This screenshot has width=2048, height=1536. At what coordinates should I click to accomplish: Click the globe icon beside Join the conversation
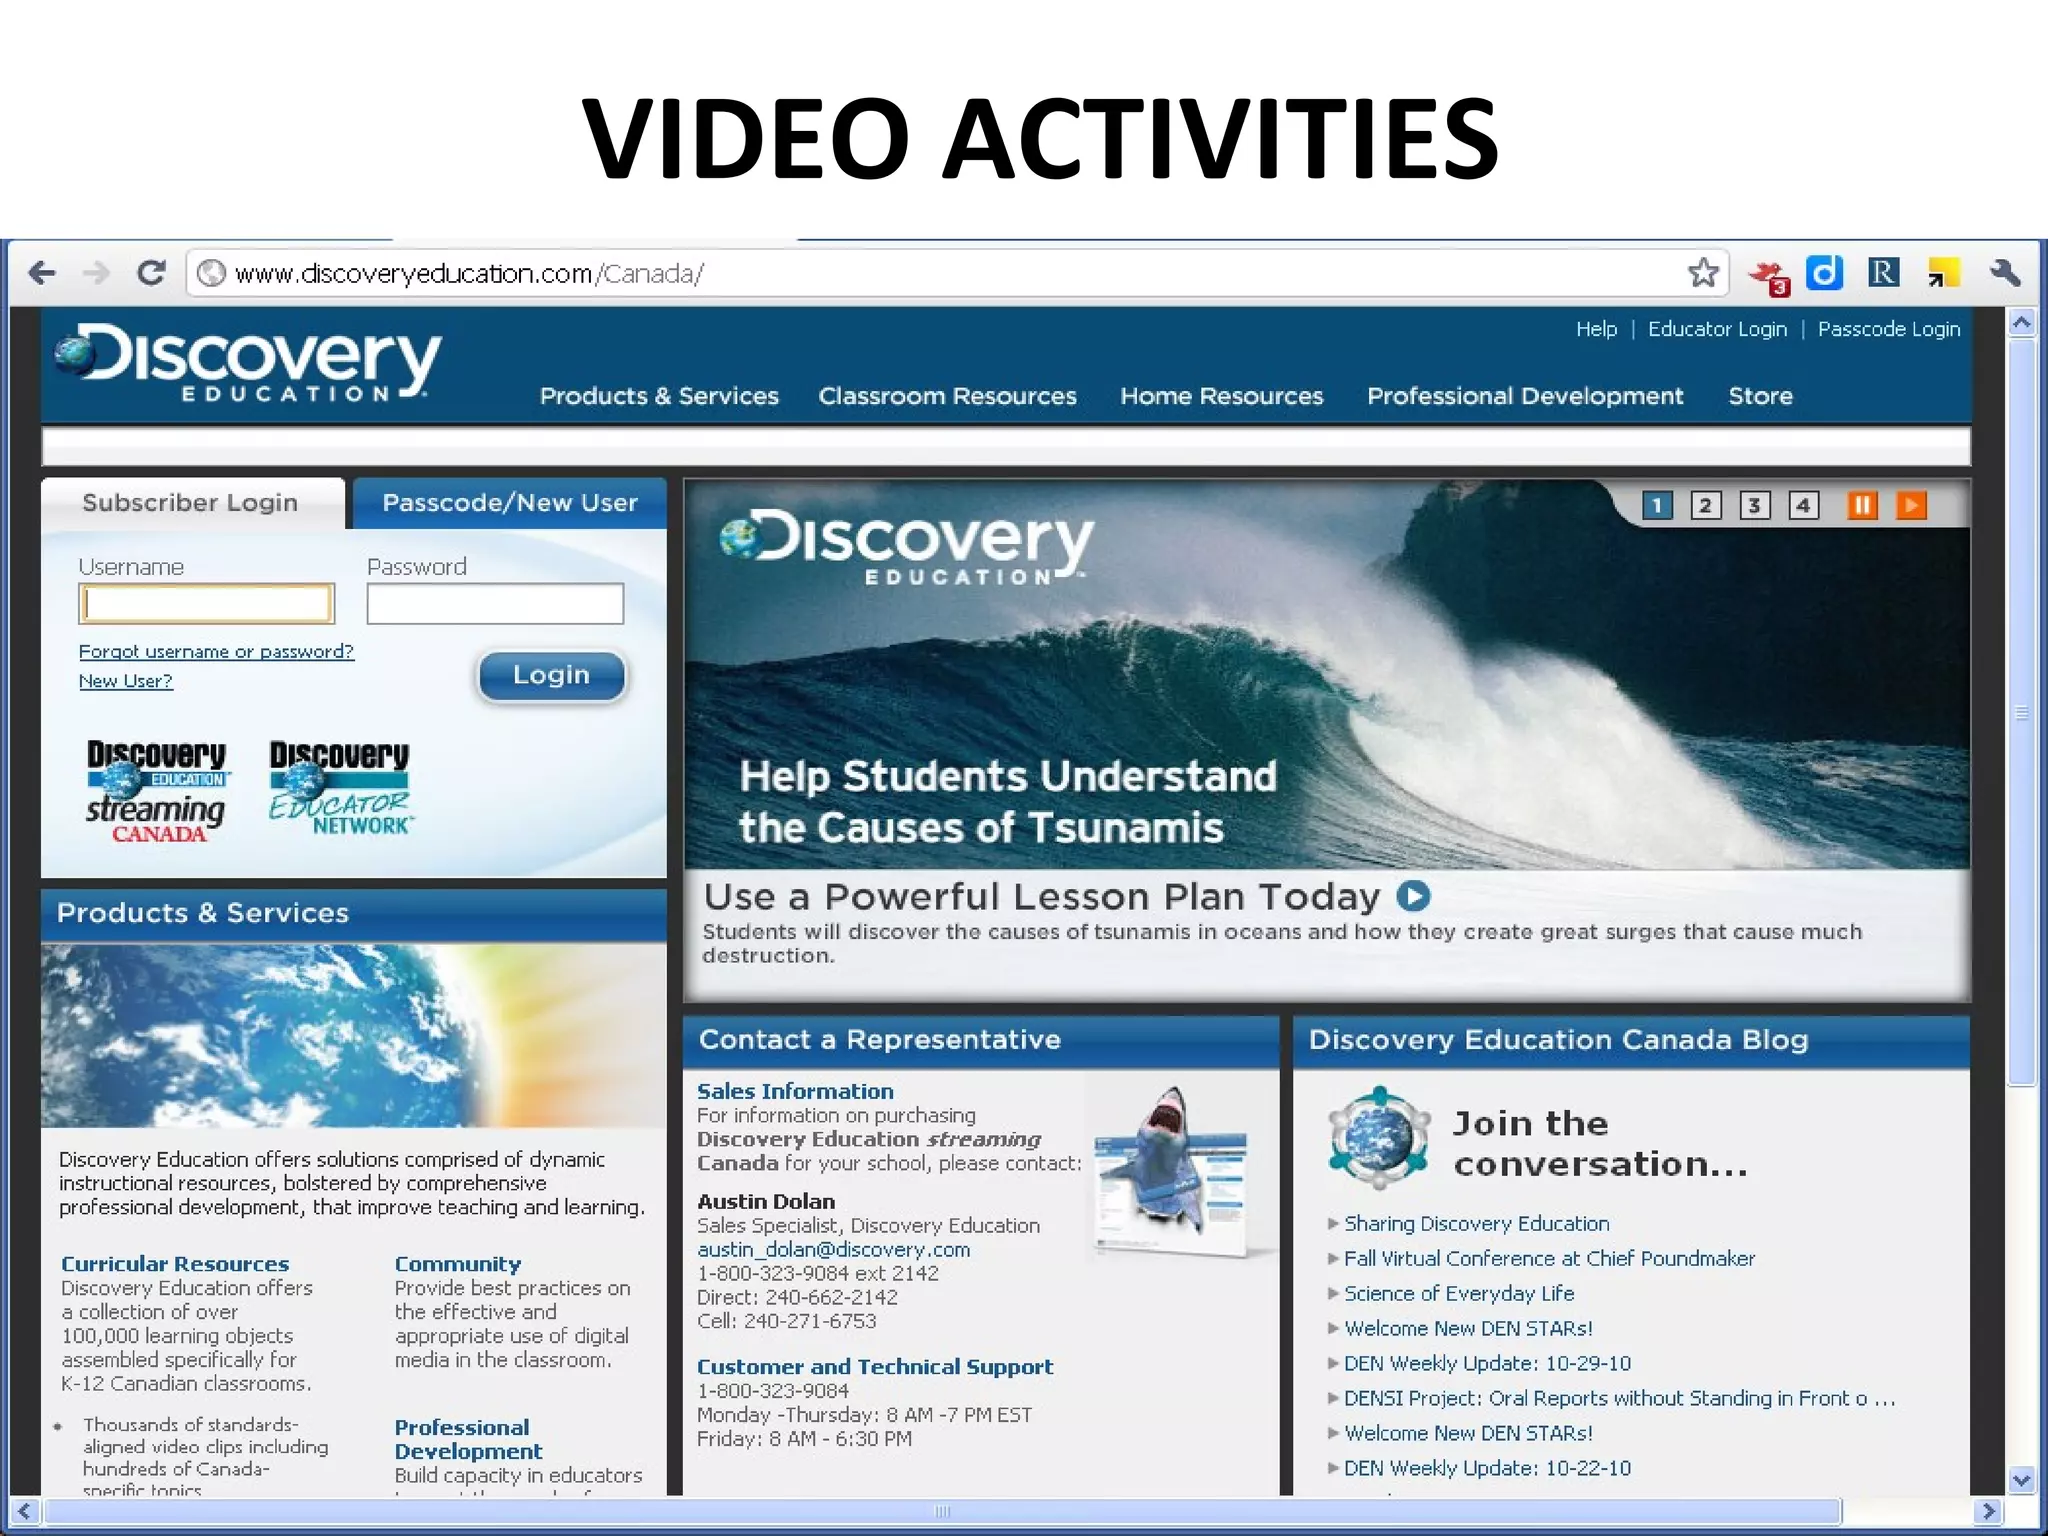pyautogui.click(x=1379, y=1138)
